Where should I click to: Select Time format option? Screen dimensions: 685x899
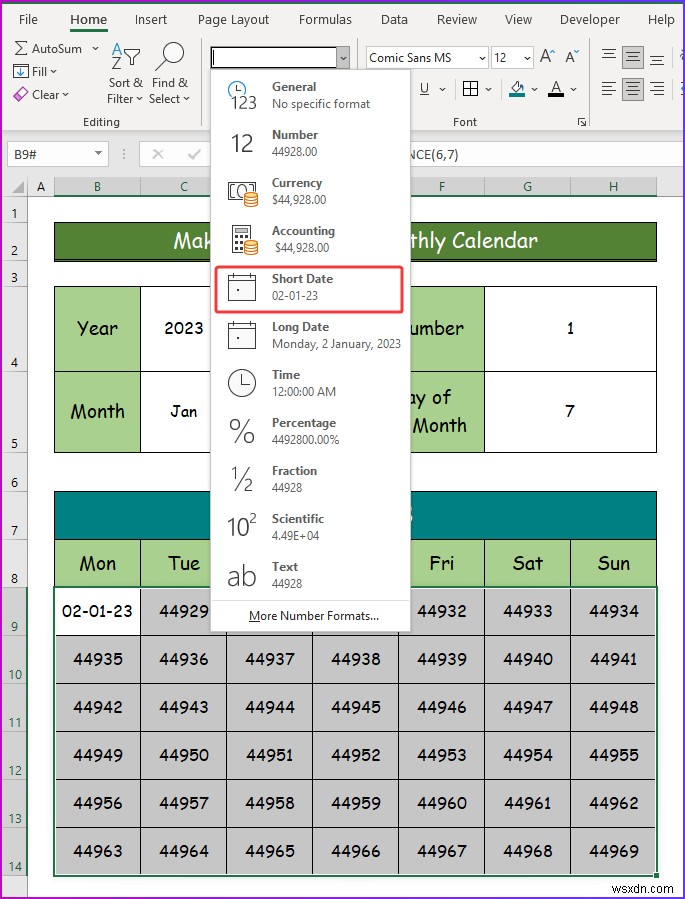(311, 383)
